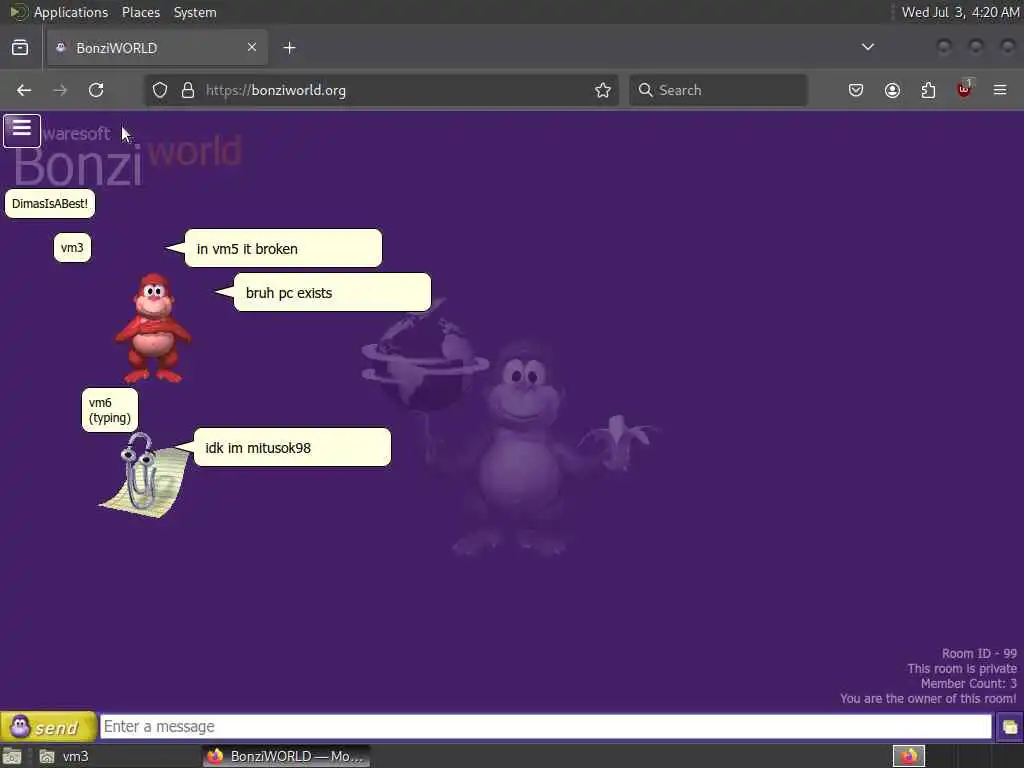
Task: Go forward in Firefox
Action: pyautogui.click(x=60, y=90)
